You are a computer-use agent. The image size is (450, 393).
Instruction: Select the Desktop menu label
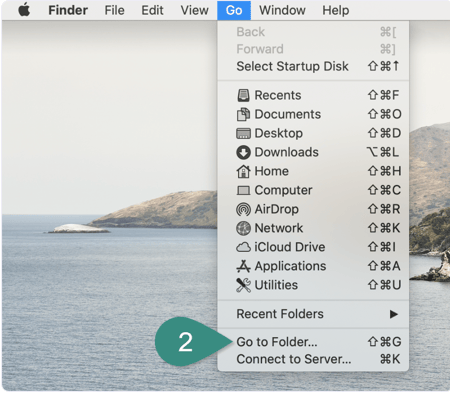coord(279,133)
